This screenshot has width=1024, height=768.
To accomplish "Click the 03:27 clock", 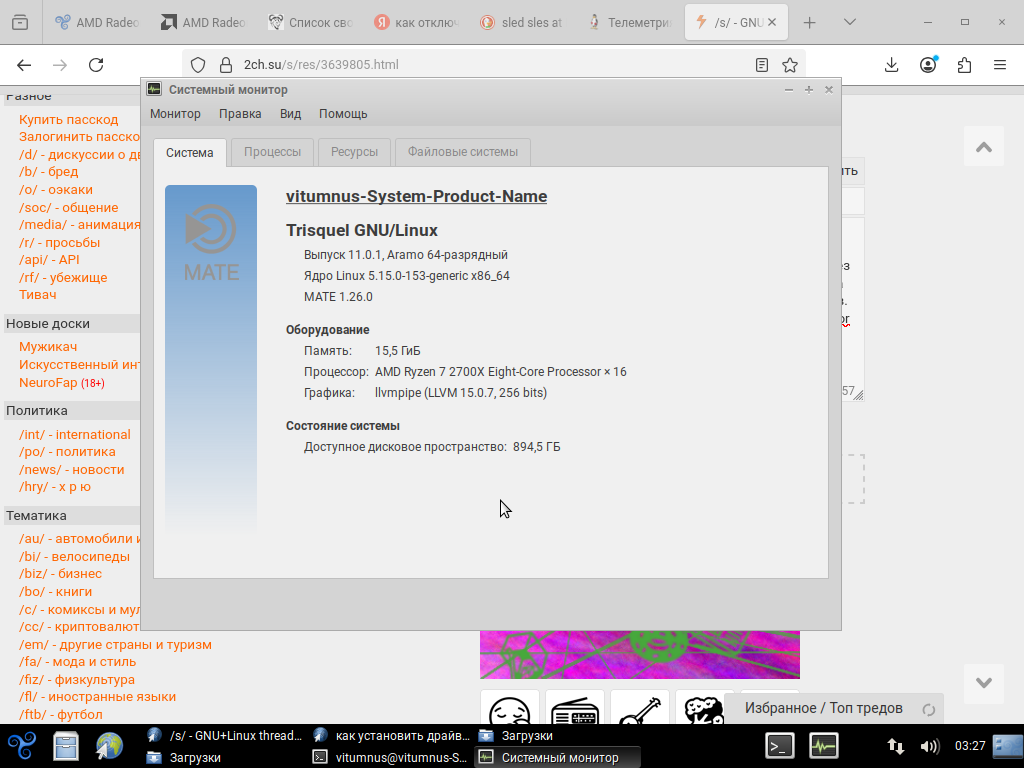I will [x=970, y=746].
